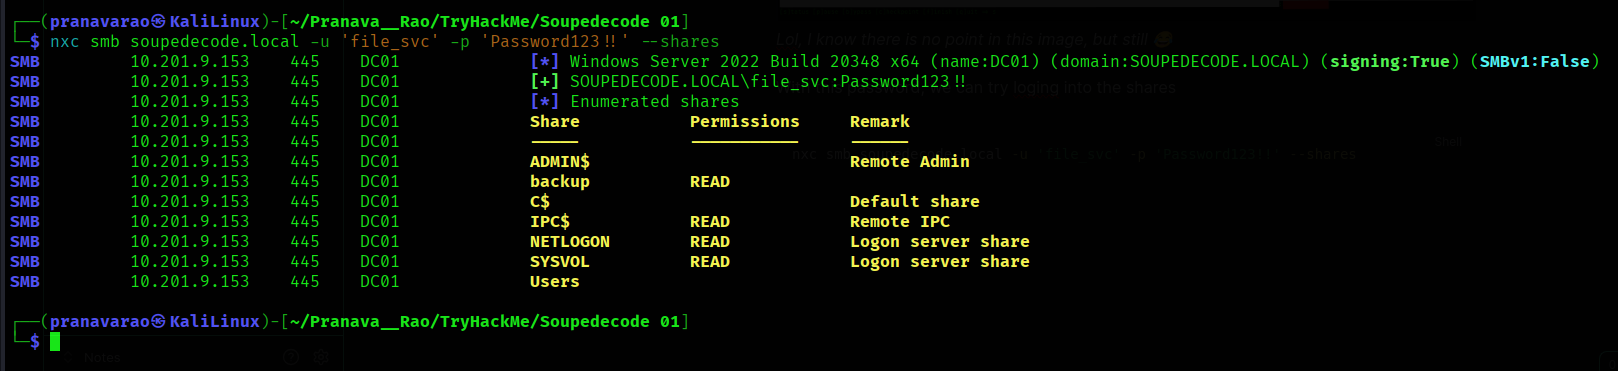Viewport: 1618px width, 371px height.
Task: Click the green terminal cursor block
Action: coord(55,342)
